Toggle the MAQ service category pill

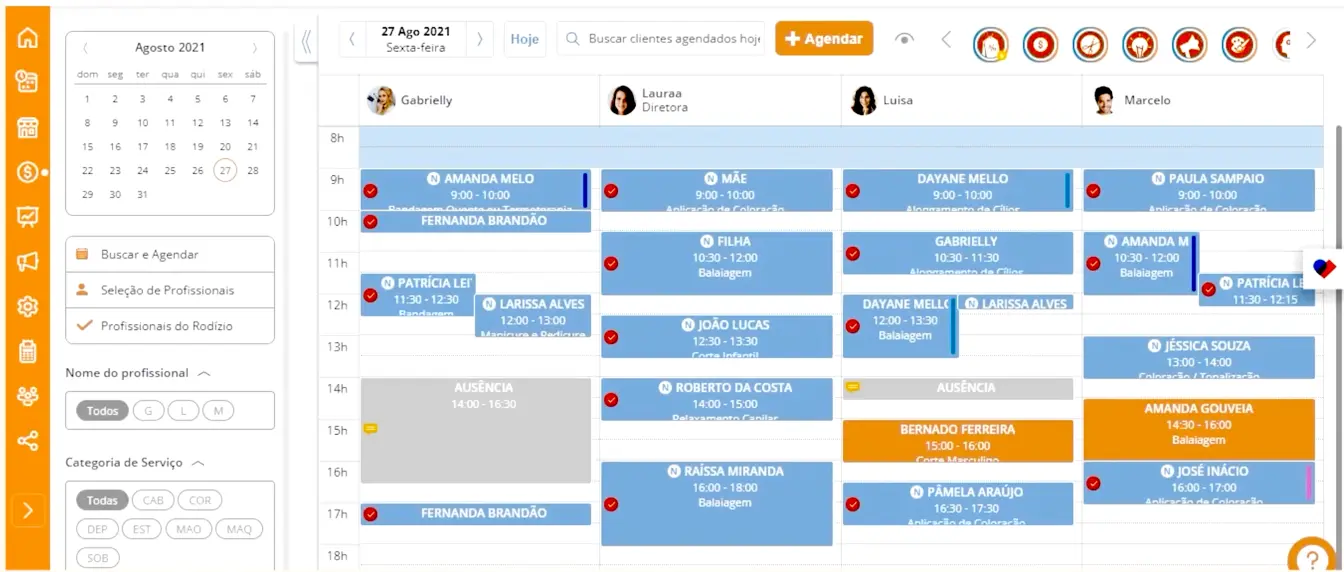[239, 529]
